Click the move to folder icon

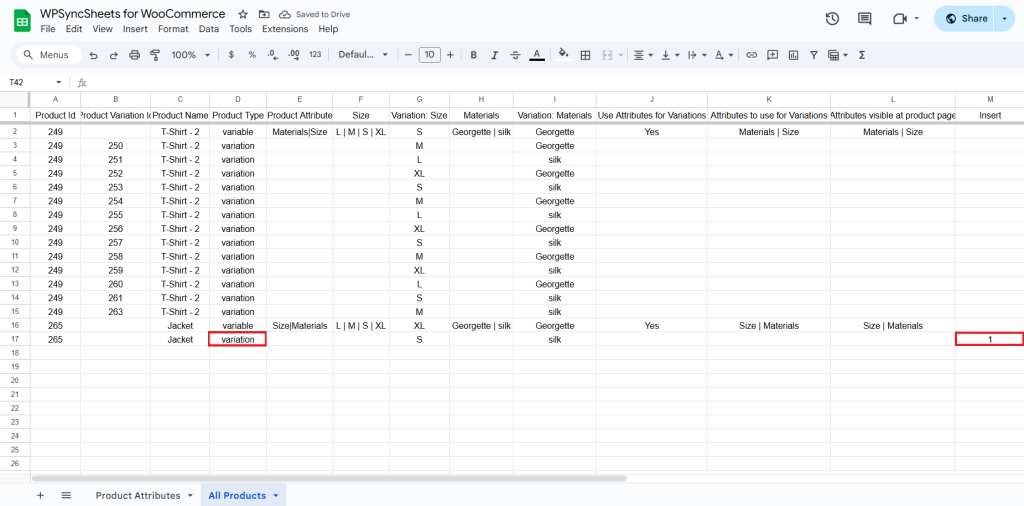pos(264,14)
